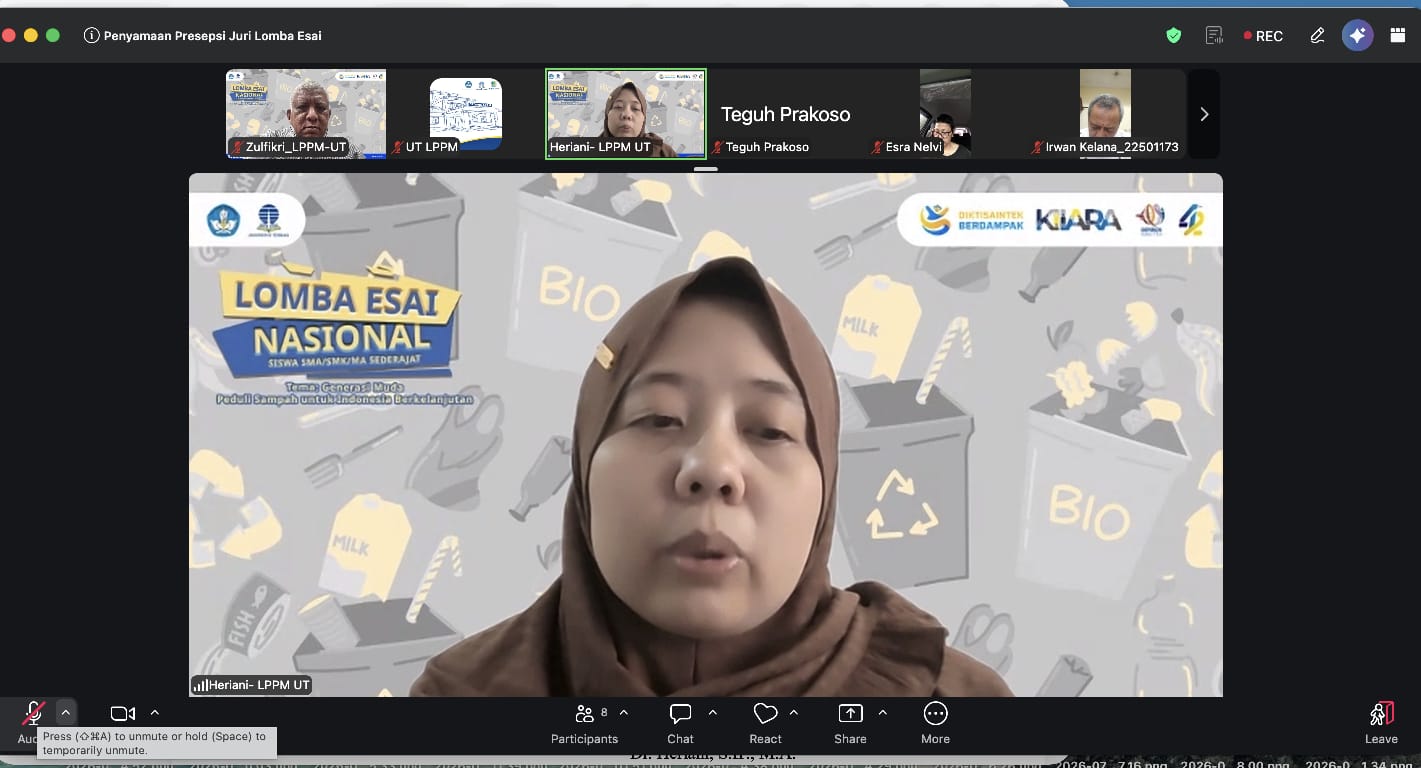Screen dimensions: 1421x768
Task: Select the Zulfikri_LPPM-UT video thumbnail
Action: pyautogui.click(x=306, y=113)
